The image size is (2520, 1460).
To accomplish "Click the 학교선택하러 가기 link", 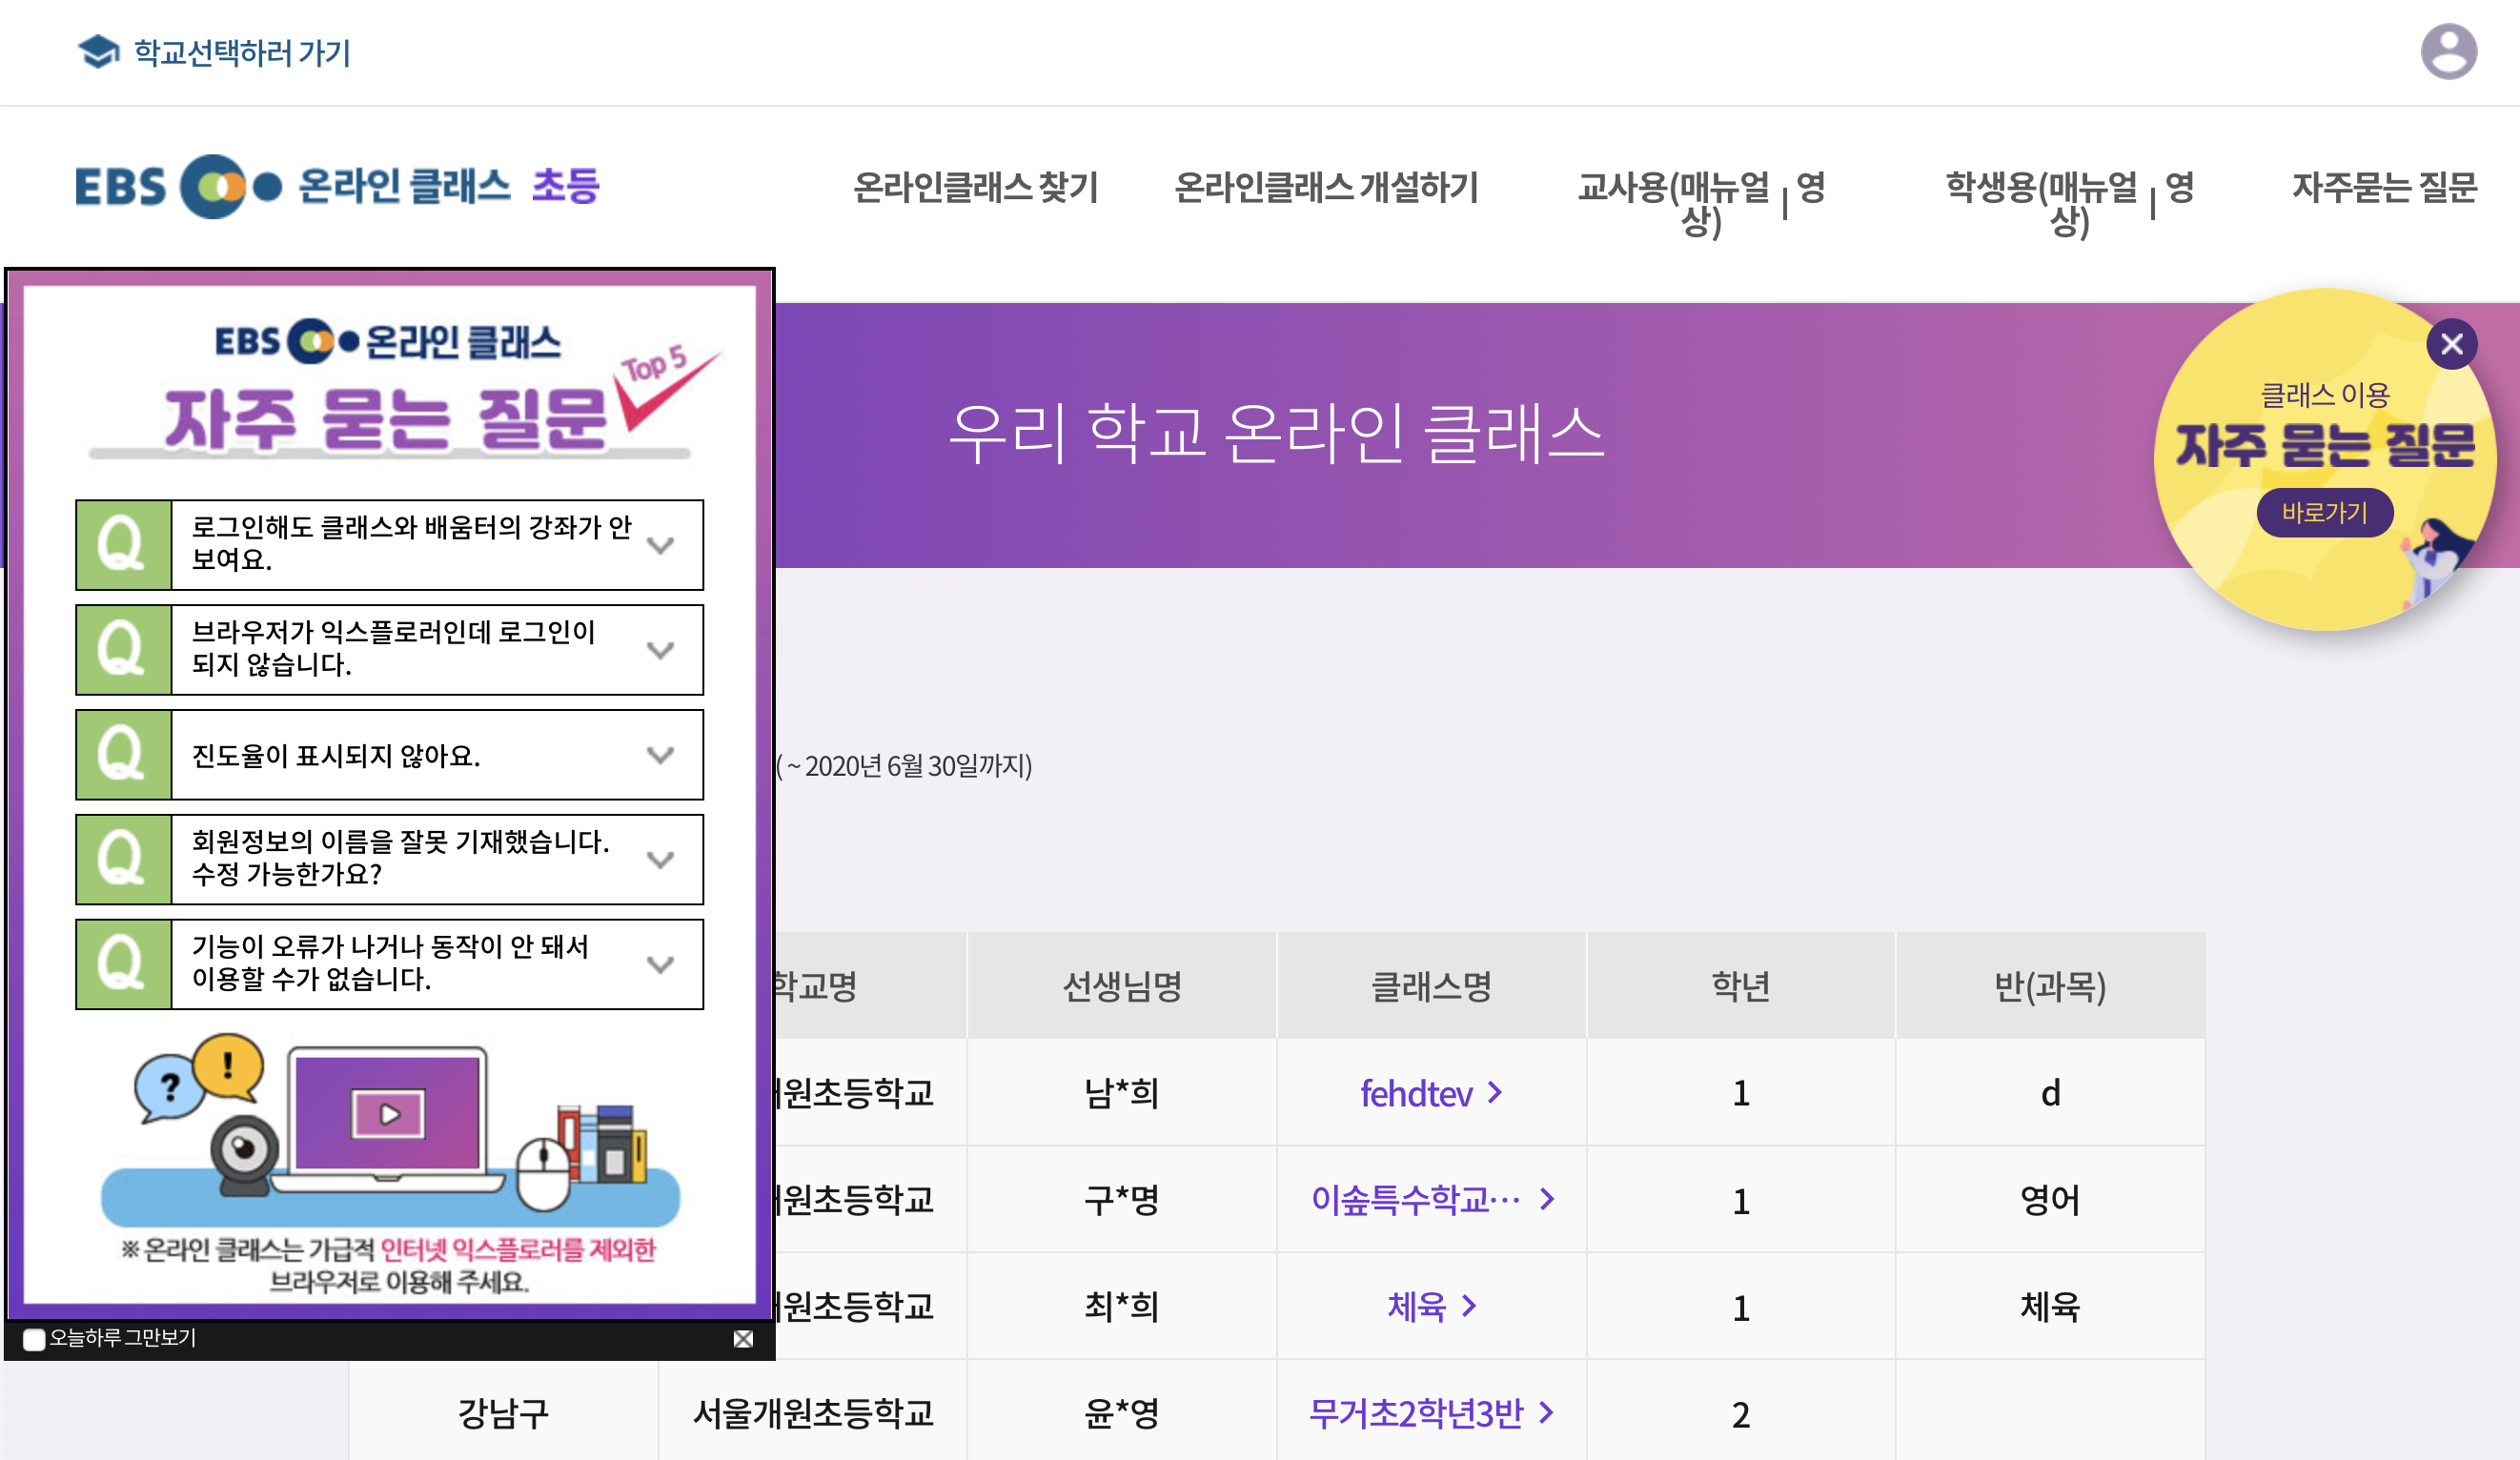I will click(x=241, y=52).
